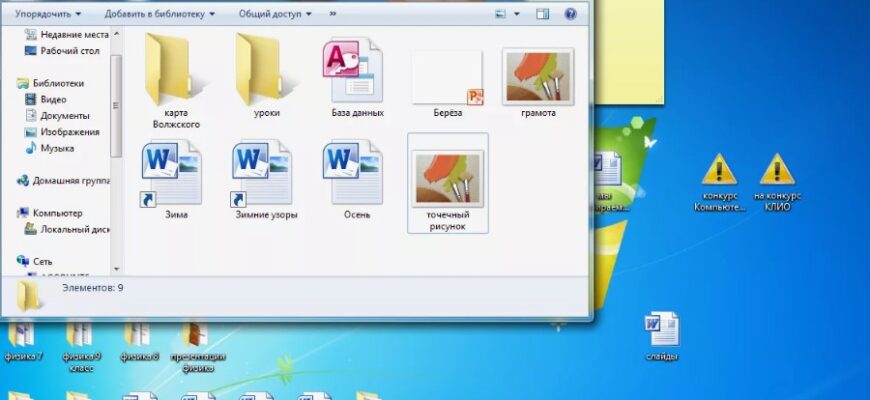Open the Добавить в библиотеку dropdown

click(160, 14)
